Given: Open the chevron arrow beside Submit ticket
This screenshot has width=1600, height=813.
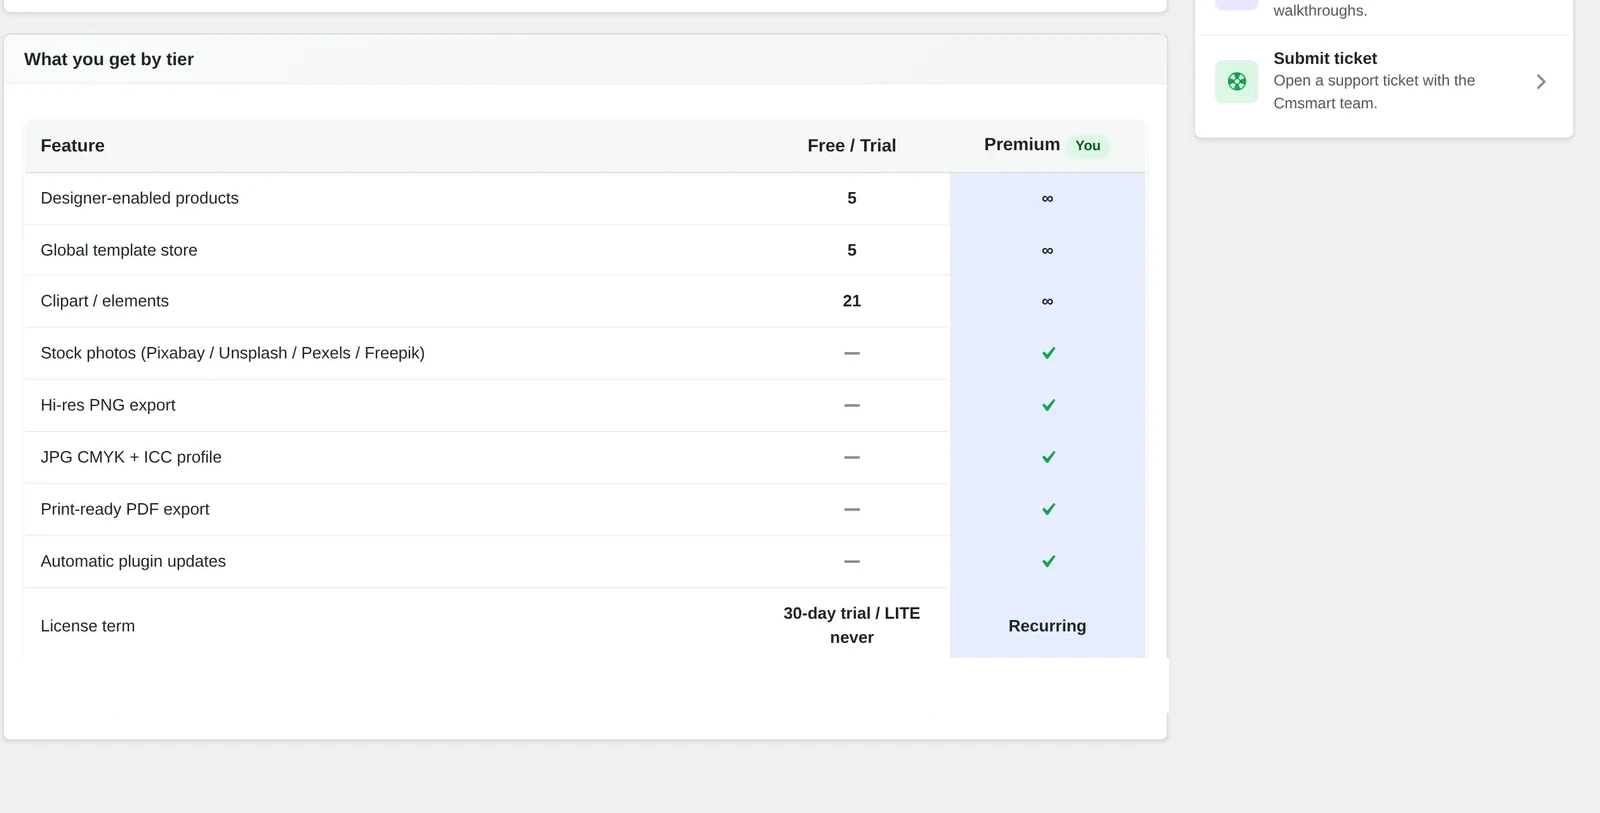Looking at the screenshot, I should pyautogui.click(x=1541, y=82).
